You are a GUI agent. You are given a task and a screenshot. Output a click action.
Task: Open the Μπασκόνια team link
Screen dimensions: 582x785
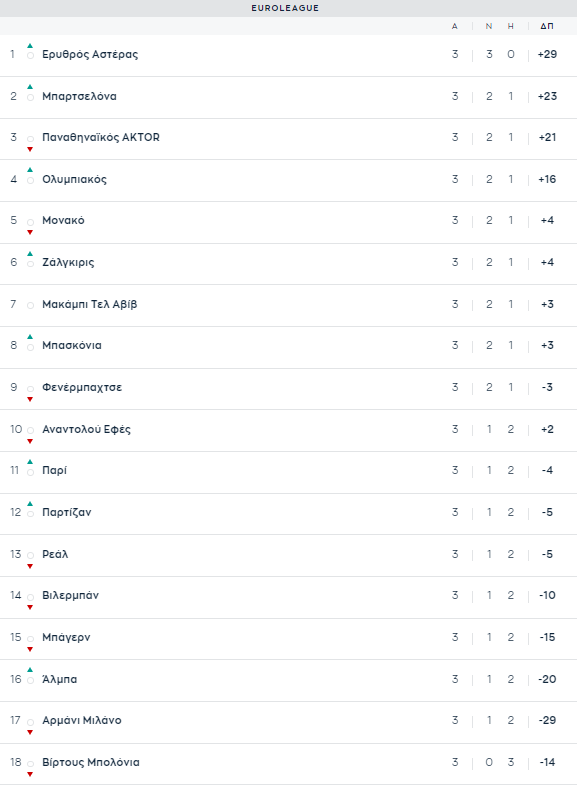[x=72, y=345]
